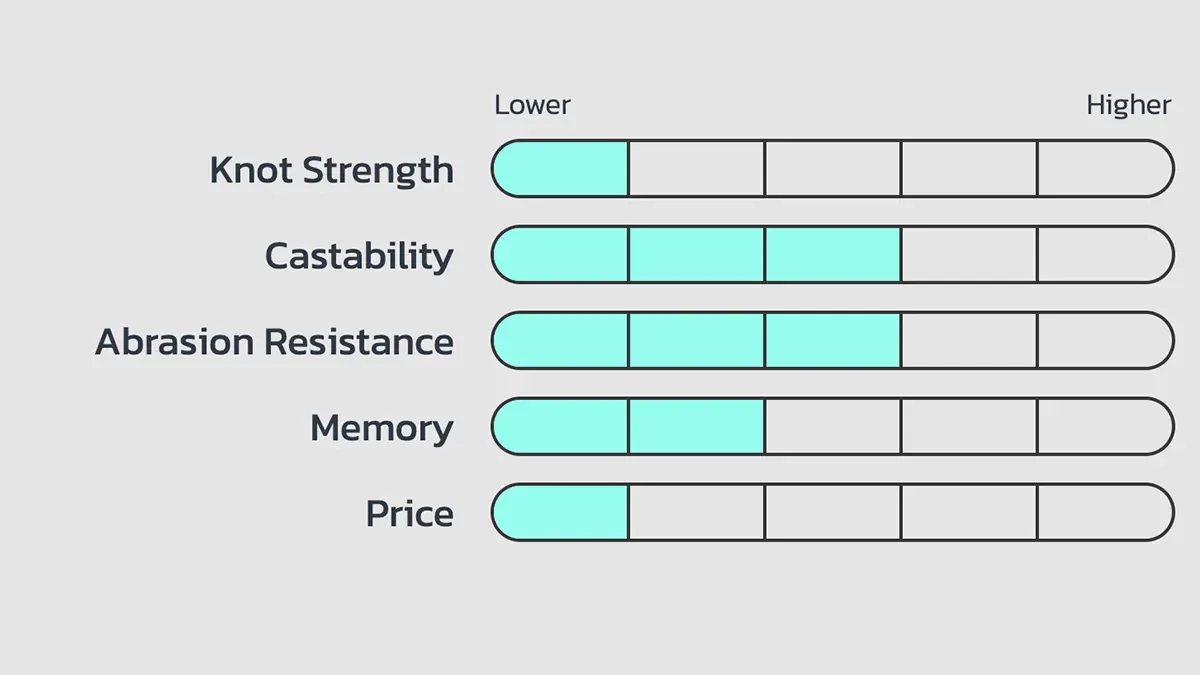Click the Castability label
Image resolution: width=1200 pixels, height=675 pixels.
358,256
